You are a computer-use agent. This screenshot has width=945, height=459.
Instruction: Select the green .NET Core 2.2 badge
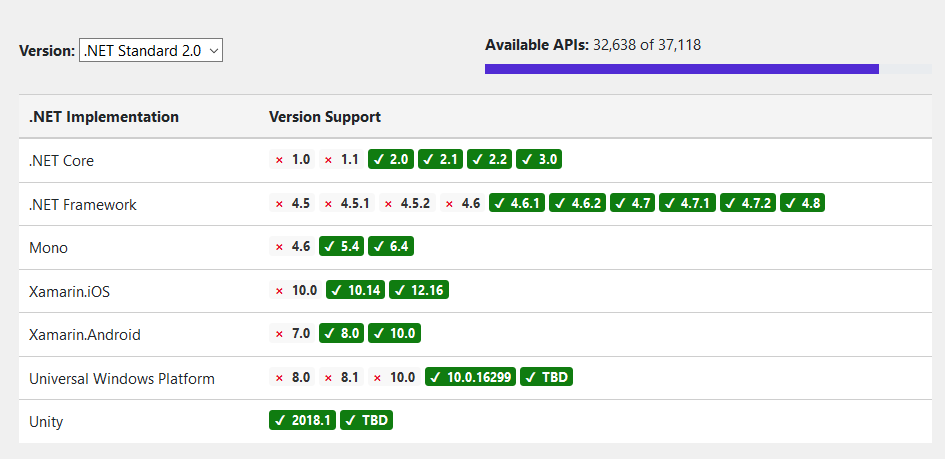tap(489, 160)
